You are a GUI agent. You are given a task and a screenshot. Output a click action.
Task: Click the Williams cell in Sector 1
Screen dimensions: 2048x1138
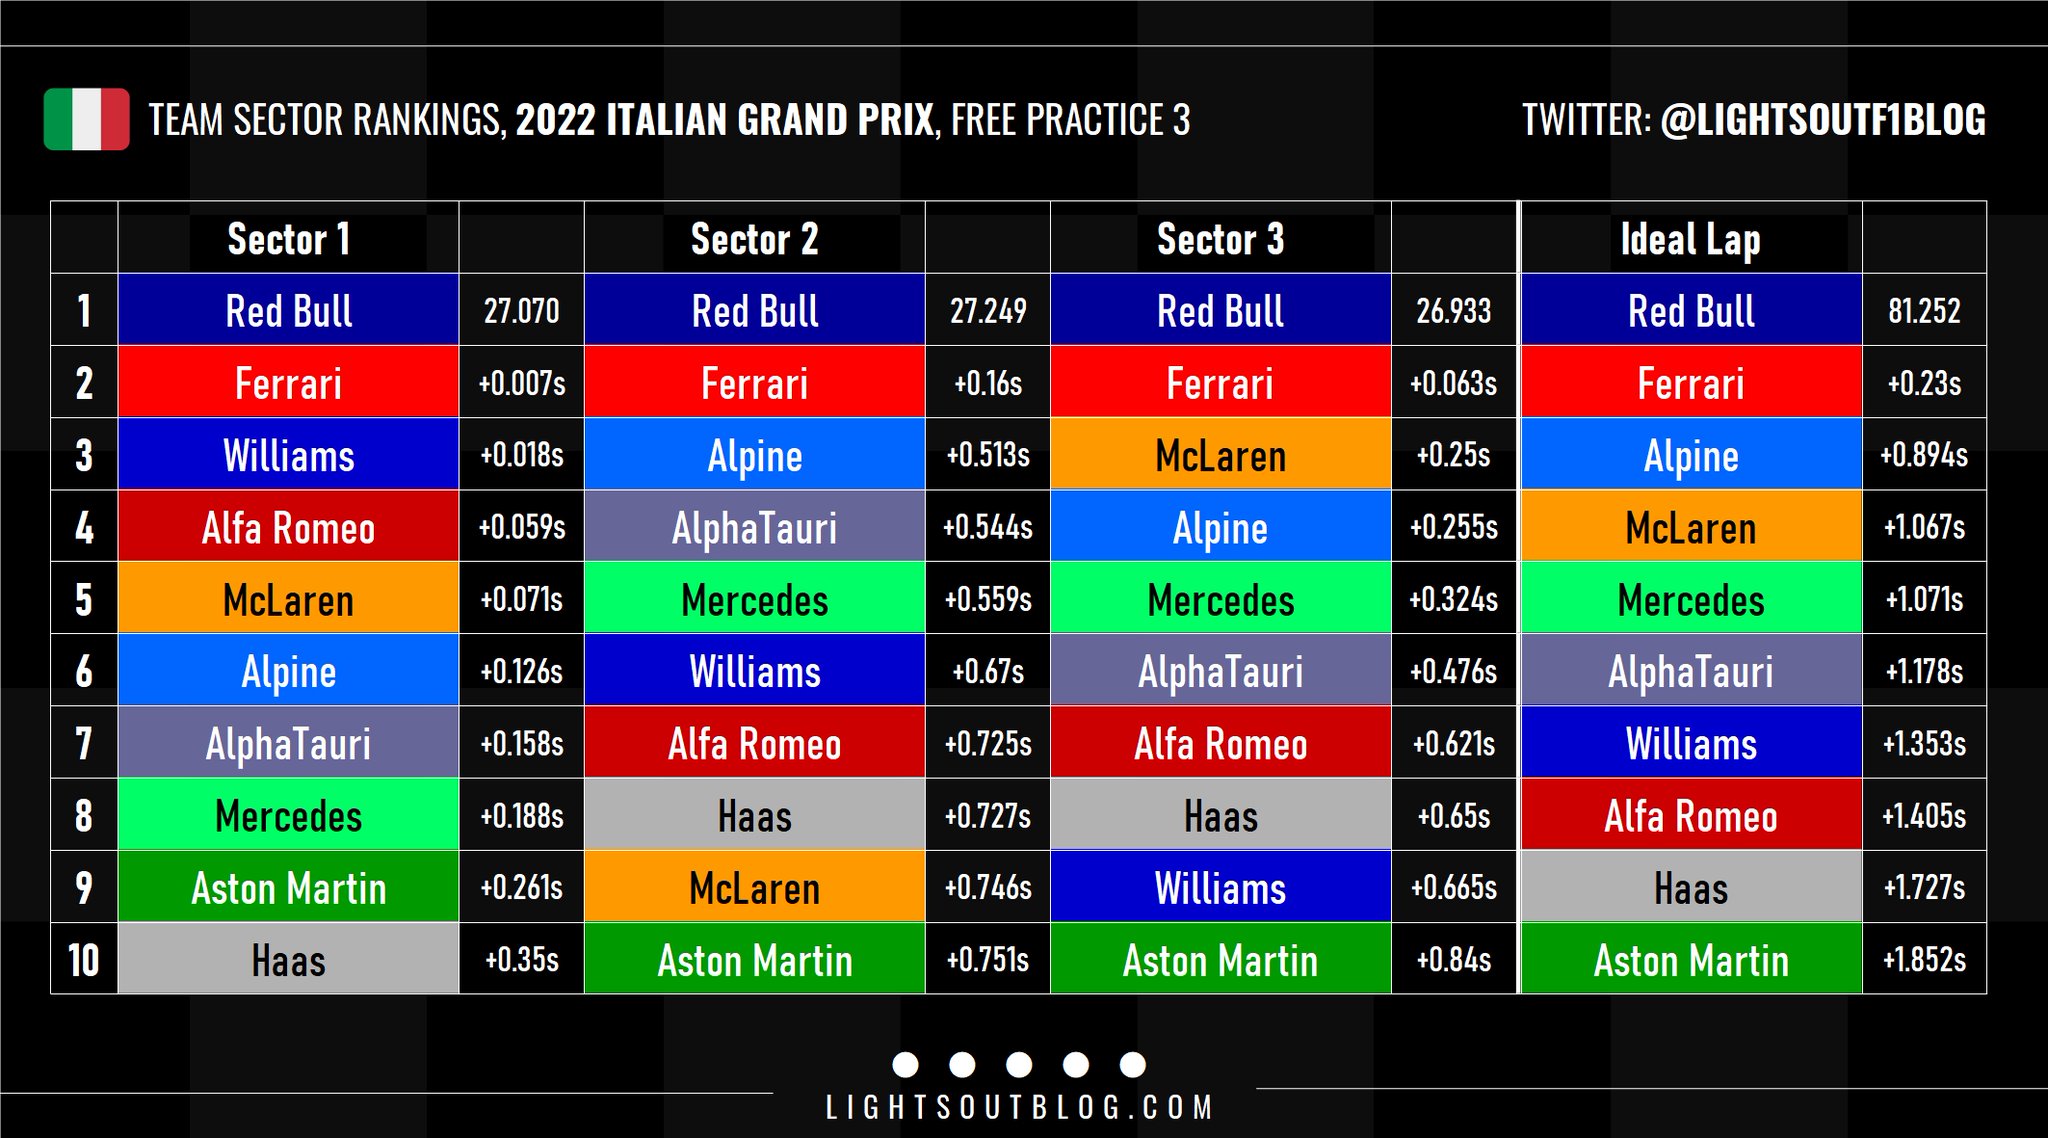[x=288, y=455]
